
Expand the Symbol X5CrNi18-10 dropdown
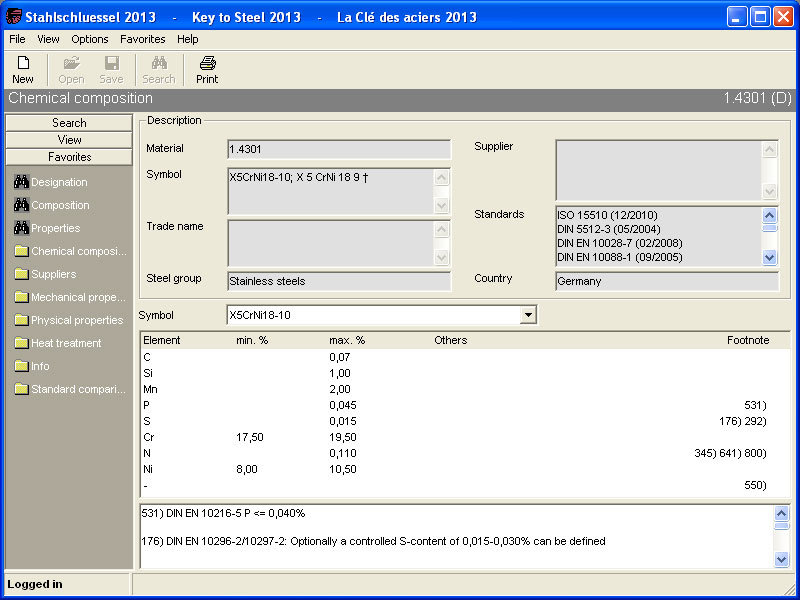528,315
